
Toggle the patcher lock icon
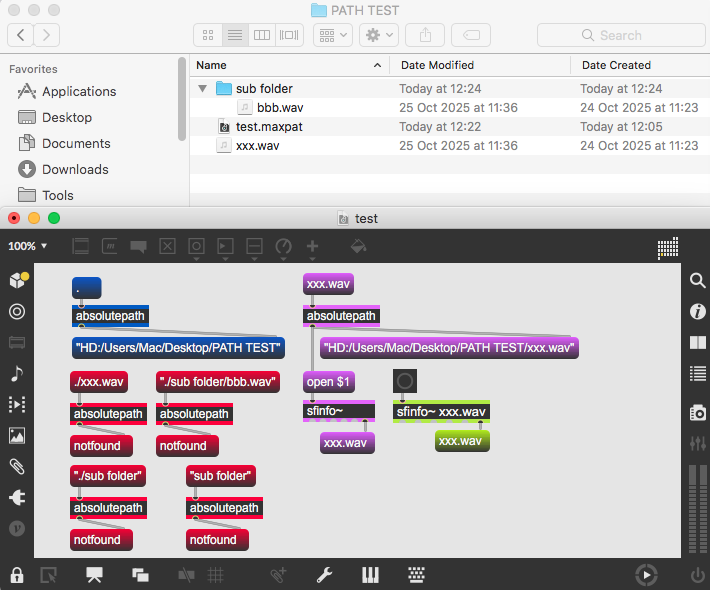pyautogui.click(x=17, y=574)
